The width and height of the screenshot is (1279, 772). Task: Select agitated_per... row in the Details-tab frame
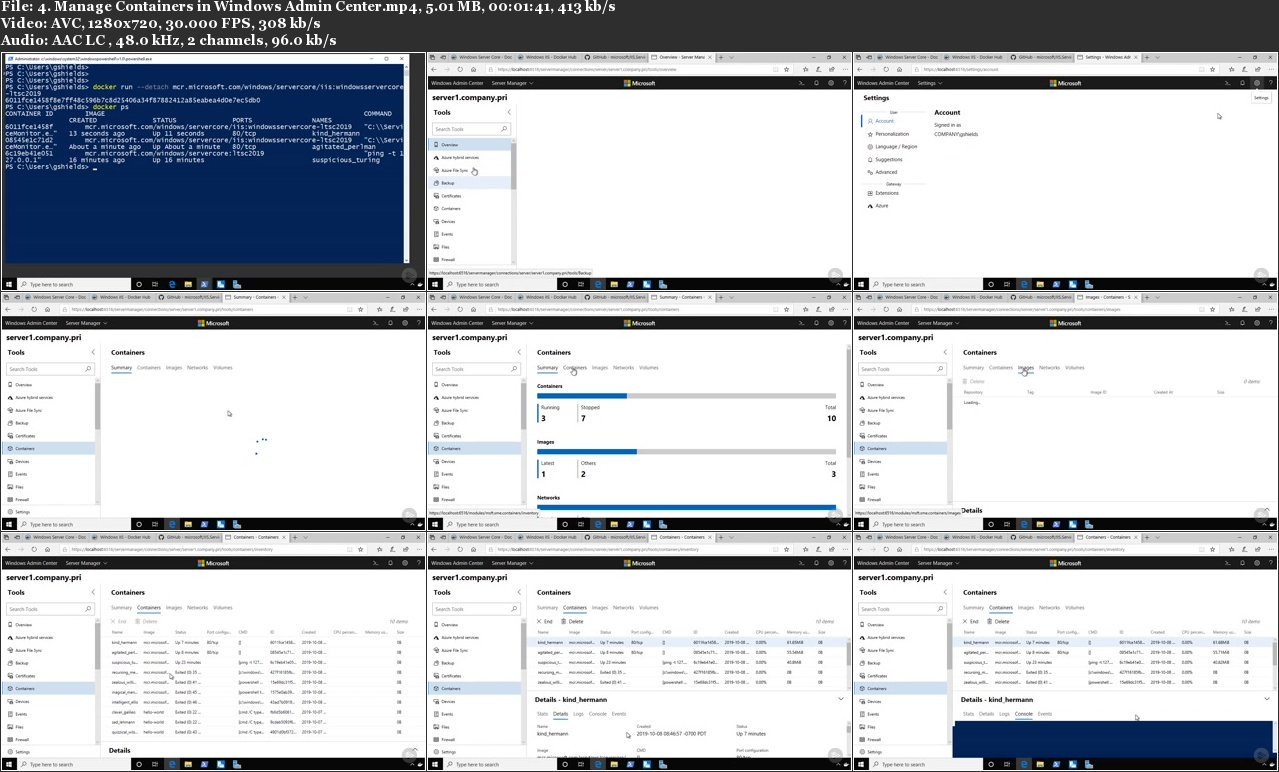tap(686, 652)
